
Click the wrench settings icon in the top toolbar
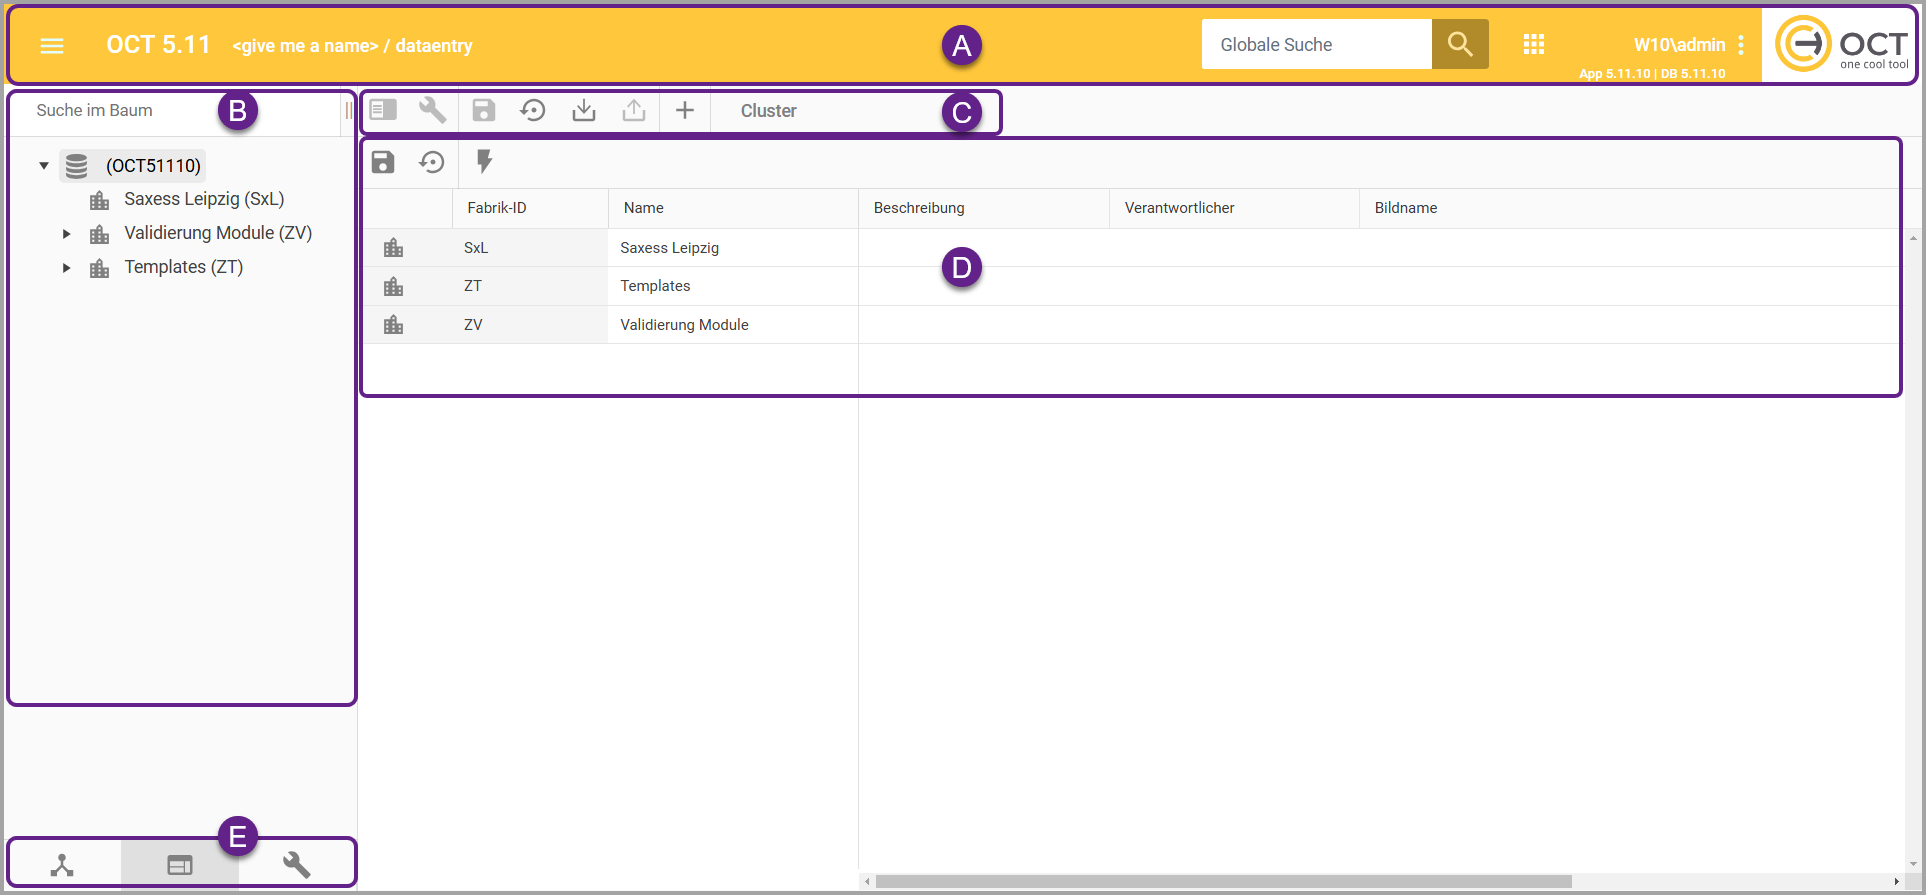click(x=432, y=110)
